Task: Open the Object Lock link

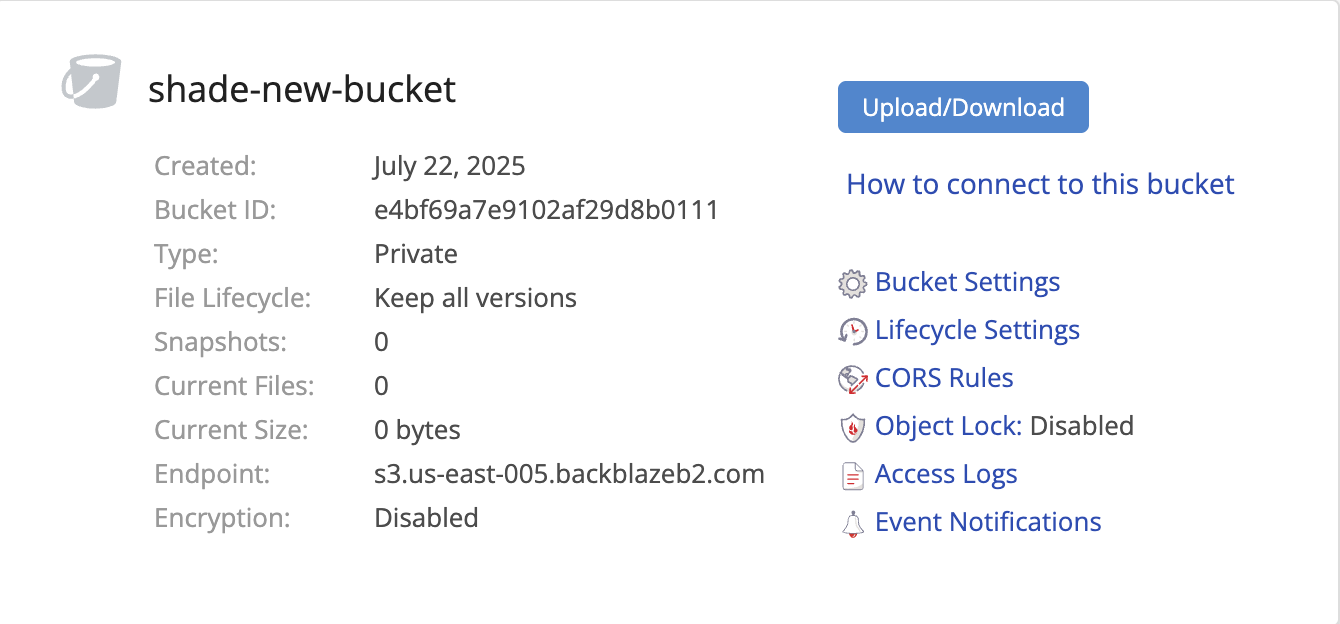Action: [947, 426]
